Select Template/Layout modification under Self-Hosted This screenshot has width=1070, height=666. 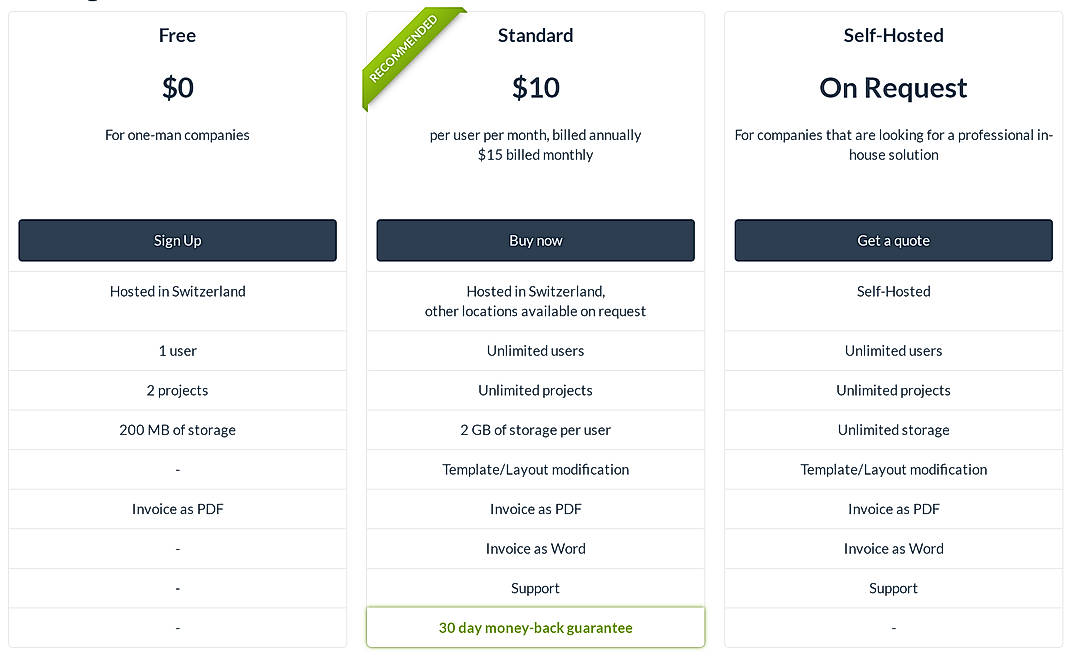(x=893, y=469)
